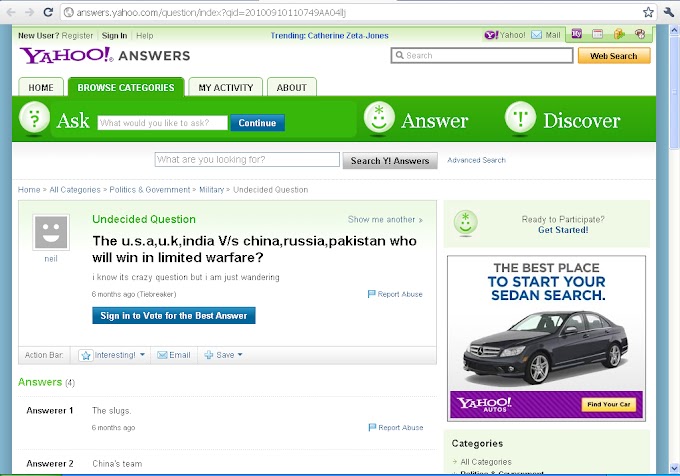Click the Ask question-mark circle icon
The image size is (680, 476).
click(x=34, y=117)
